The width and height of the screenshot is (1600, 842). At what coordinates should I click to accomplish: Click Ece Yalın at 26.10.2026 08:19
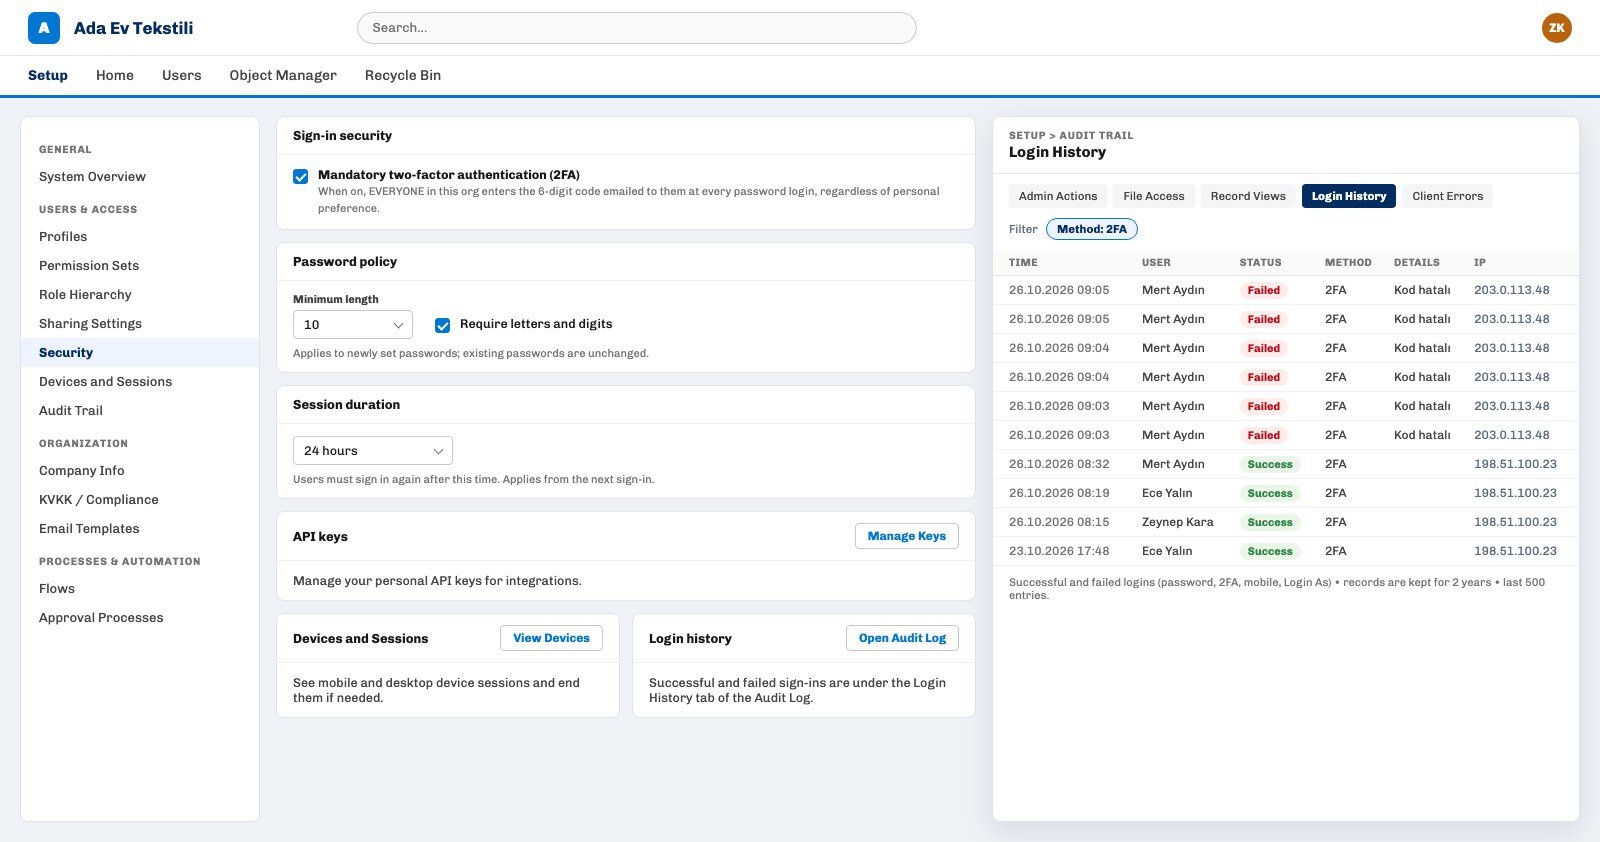point(1167,493)
